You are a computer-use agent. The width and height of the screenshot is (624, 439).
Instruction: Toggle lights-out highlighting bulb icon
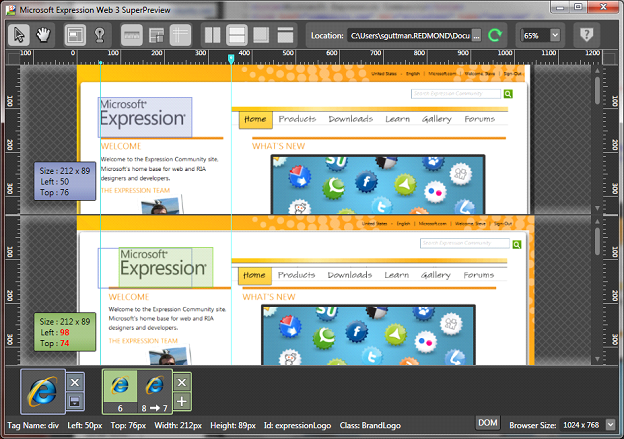click(x=99, y=35)
